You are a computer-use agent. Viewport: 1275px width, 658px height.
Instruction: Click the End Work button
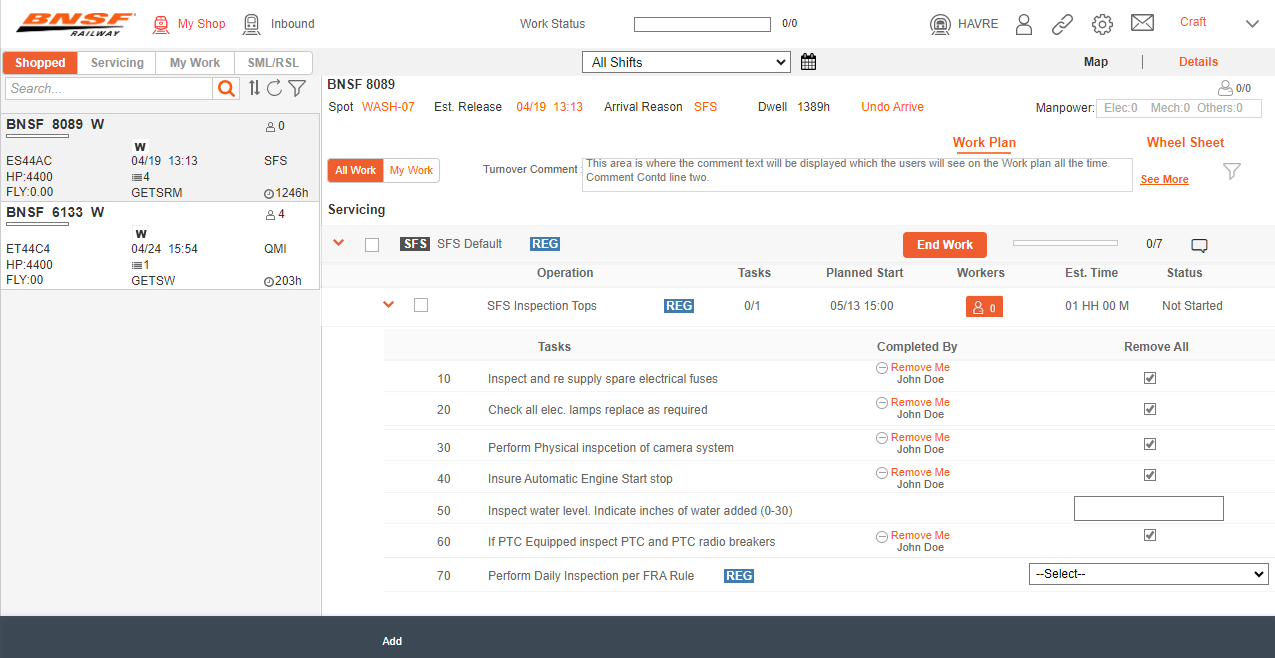945,245
